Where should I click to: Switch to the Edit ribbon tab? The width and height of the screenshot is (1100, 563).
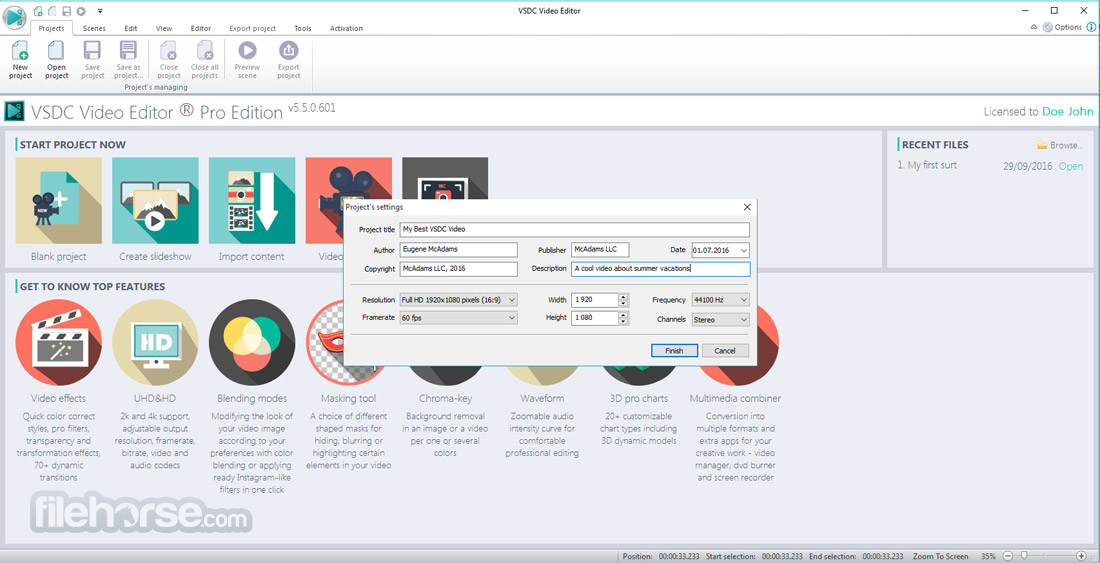131,29
